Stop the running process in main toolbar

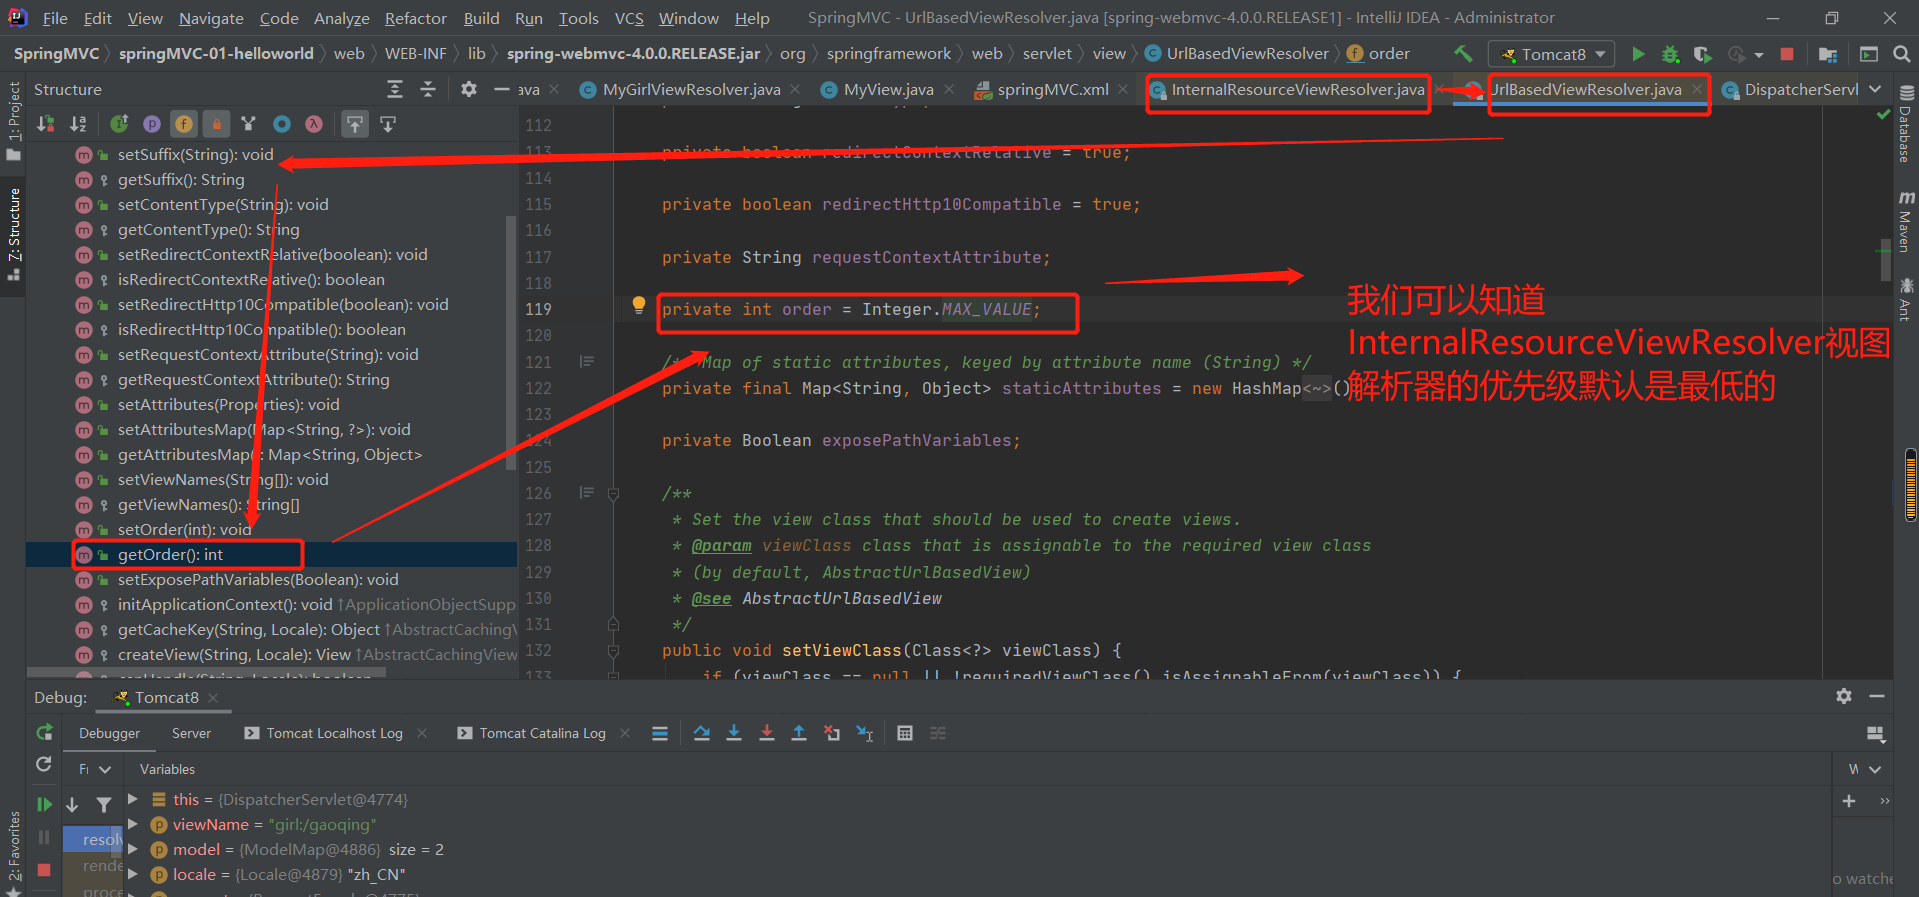coord(1787,54)
